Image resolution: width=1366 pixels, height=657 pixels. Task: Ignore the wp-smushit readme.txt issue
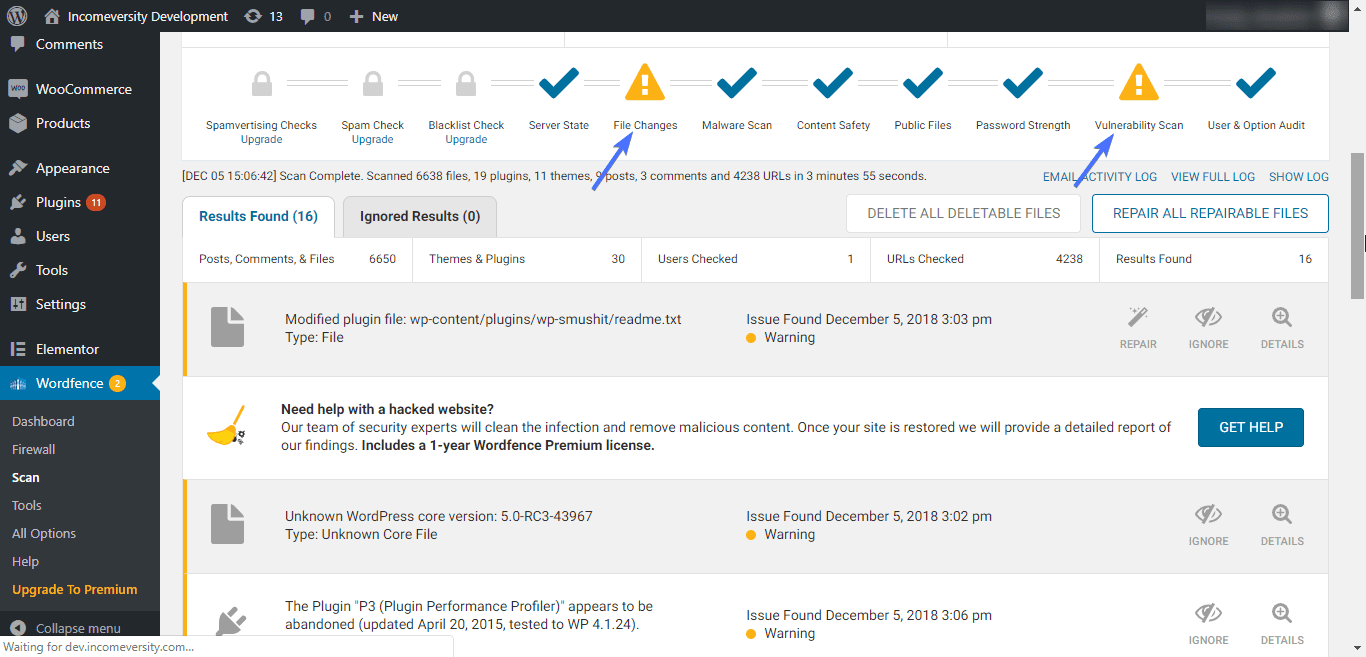pyautogui.click(x=1209, y=328)
